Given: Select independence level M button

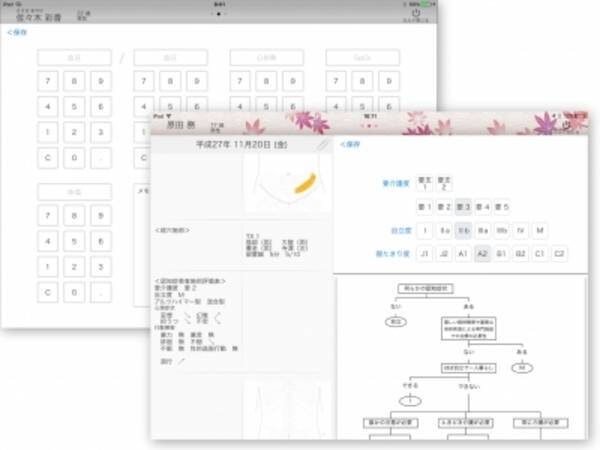Looking at the screenshot, I should [540, 230].
